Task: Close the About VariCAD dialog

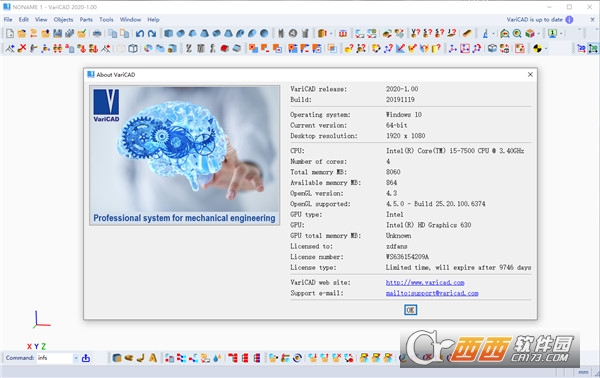Action: 530,75
